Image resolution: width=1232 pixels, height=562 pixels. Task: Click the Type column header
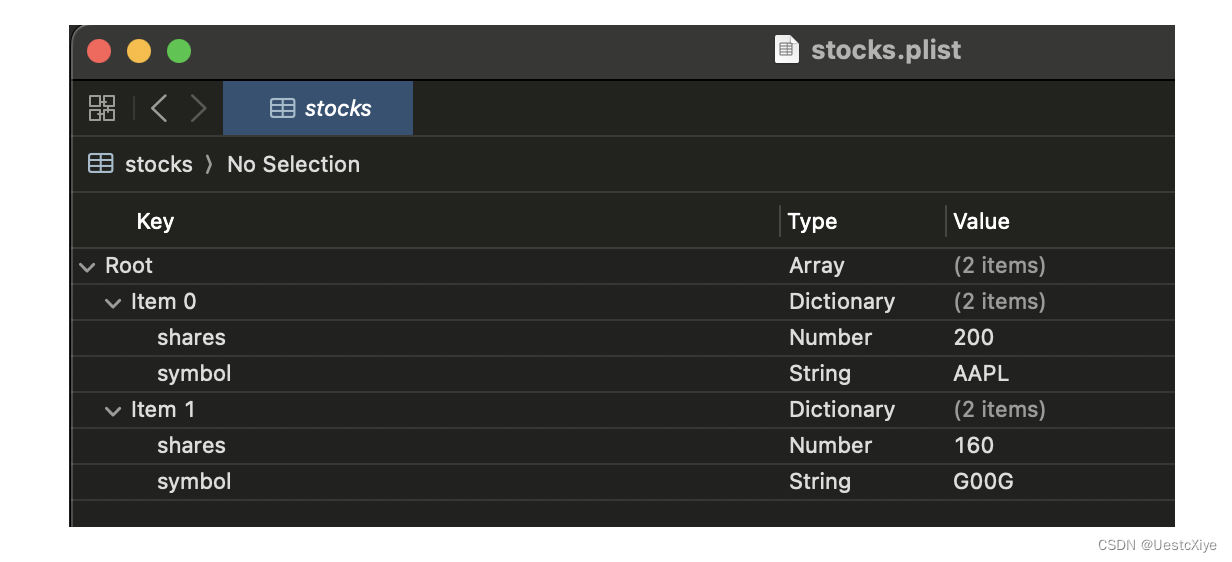(812, 221)
